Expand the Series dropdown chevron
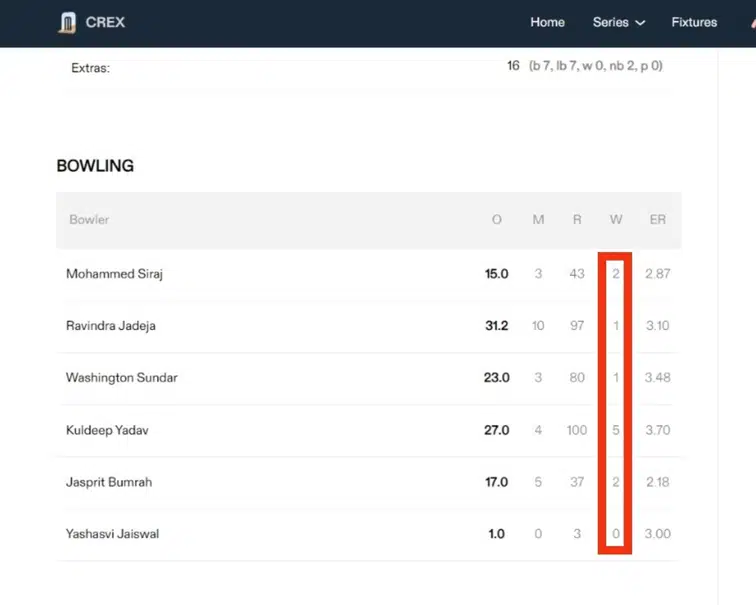 (x=640, y=23)
